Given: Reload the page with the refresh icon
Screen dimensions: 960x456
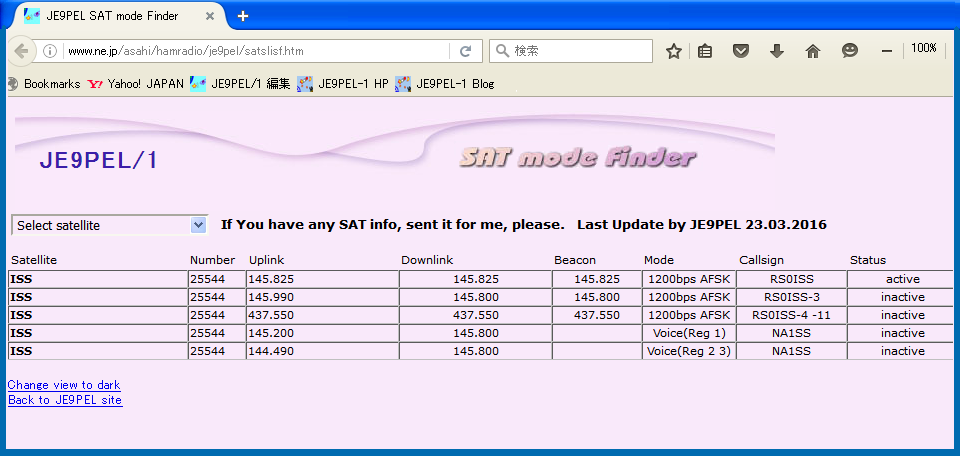Looking at the screenshot, I should (465, 51).
